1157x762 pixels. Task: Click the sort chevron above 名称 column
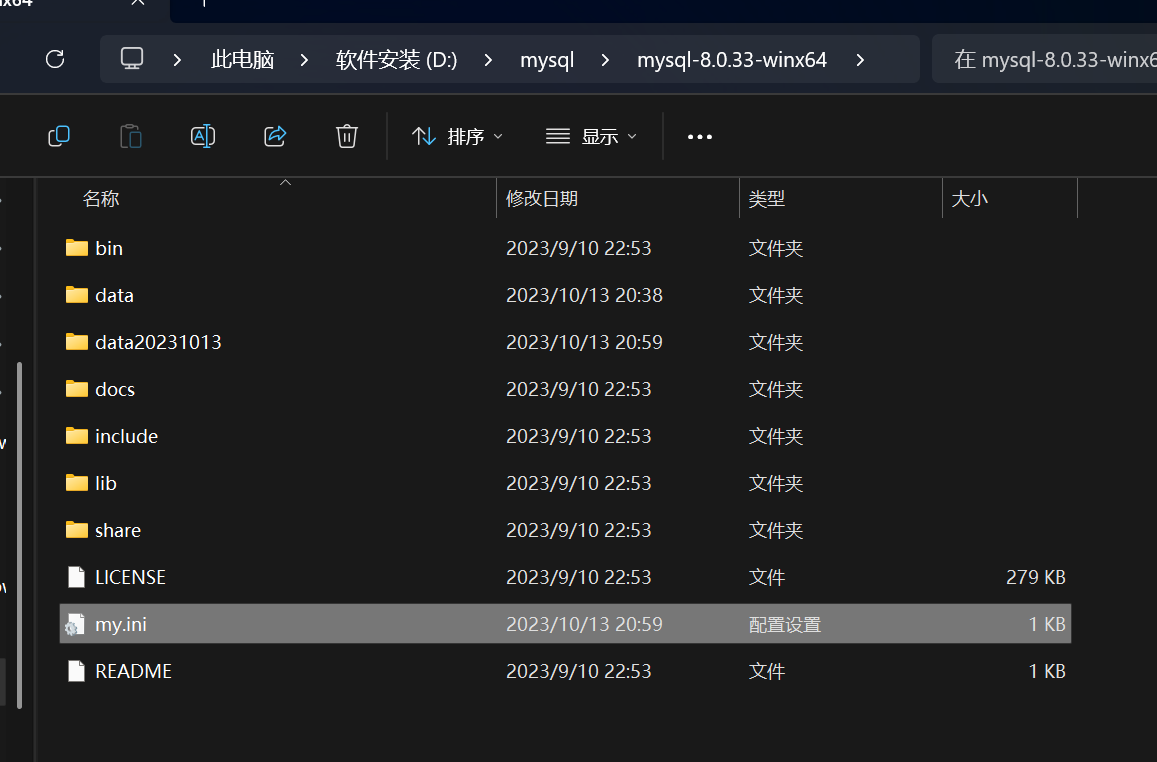click(285, 182)
